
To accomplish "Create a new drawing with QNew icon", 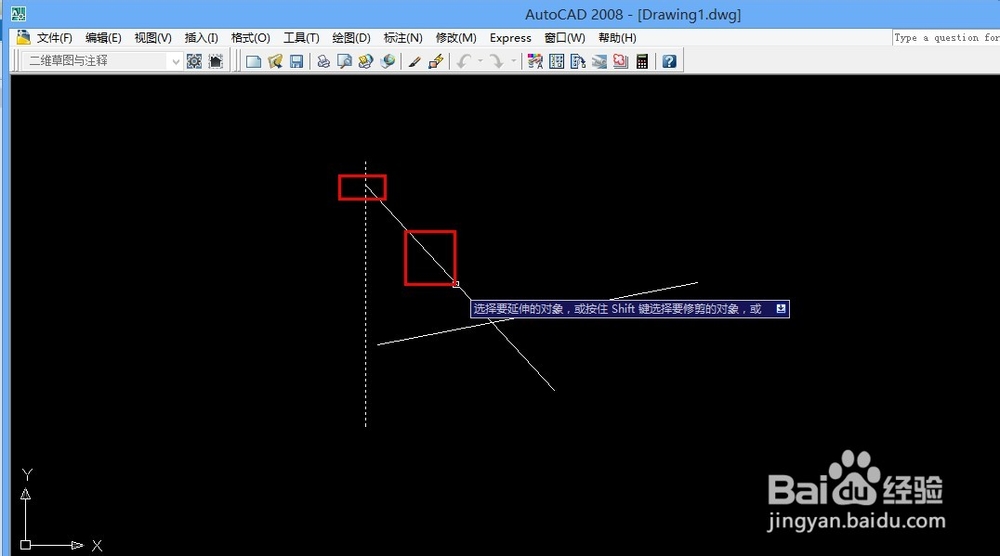I will (254, 61).
